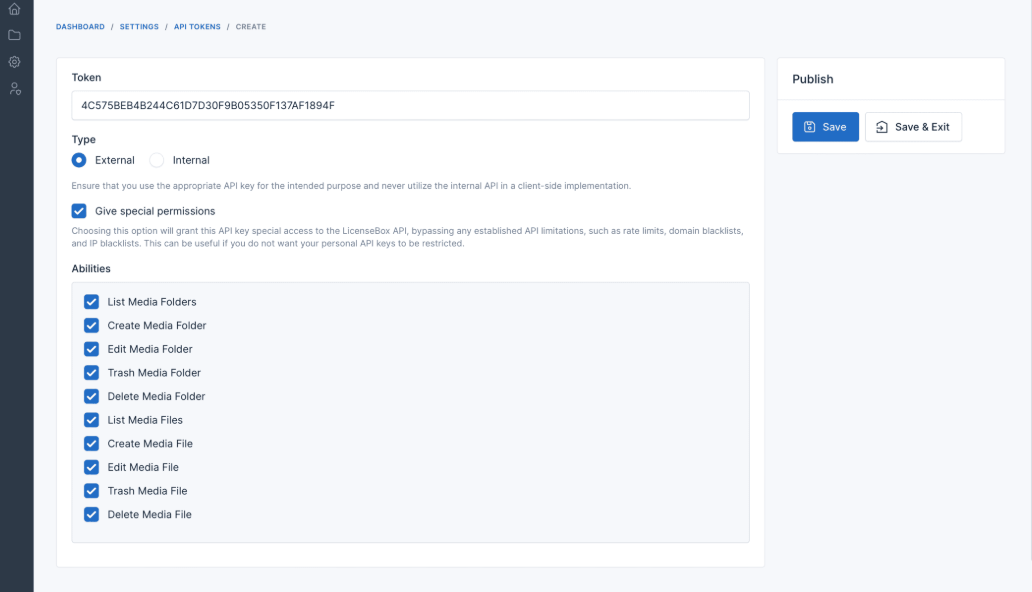Click the Save & Exit button
This screenshot has height=592, width=1032.
[914, 127]
